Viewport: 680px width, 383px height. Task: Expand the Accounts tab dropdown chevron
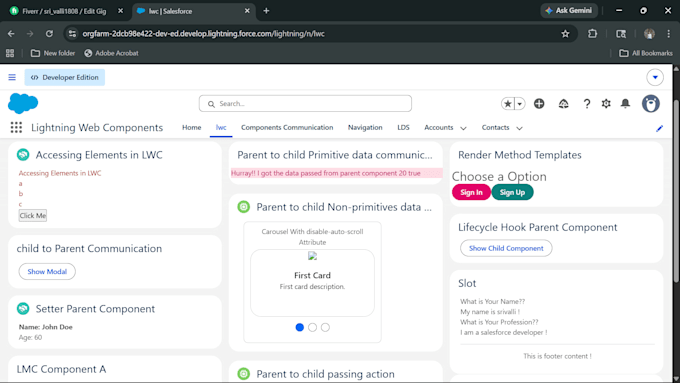point(463,128)
